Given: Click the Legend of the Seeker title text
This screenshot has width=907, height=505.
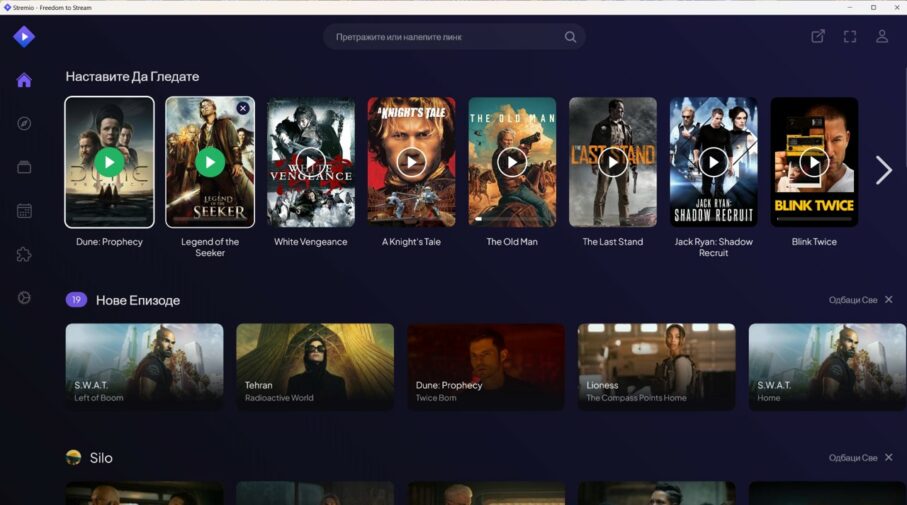Looking at the screenshot, I should pyautogui.click(x=210, y=247).
